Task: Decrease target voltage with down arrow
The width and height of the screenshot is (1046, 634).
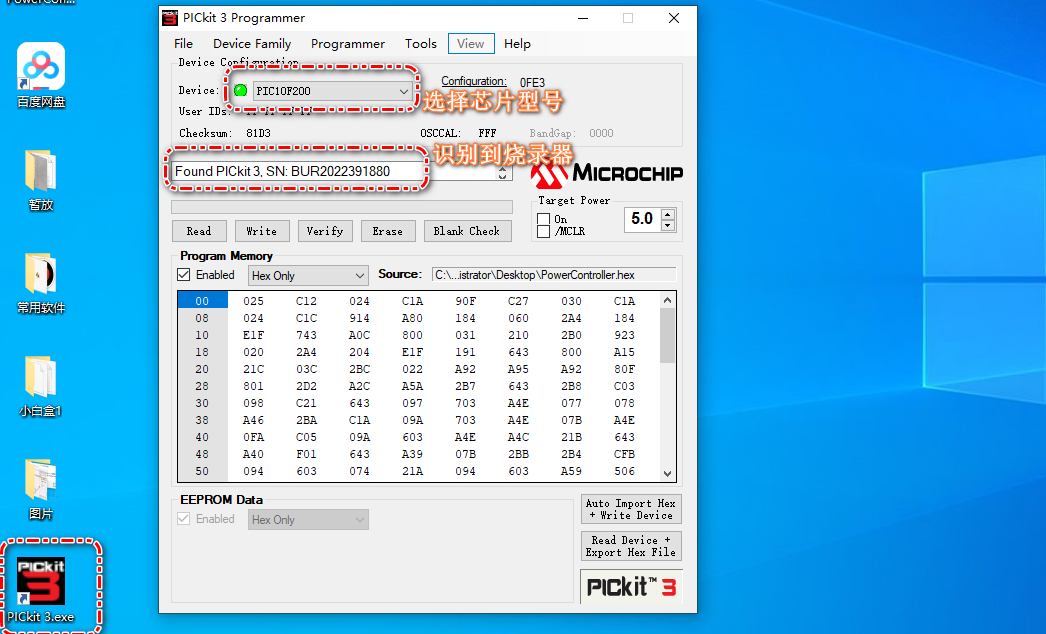Action: point(668,226)
